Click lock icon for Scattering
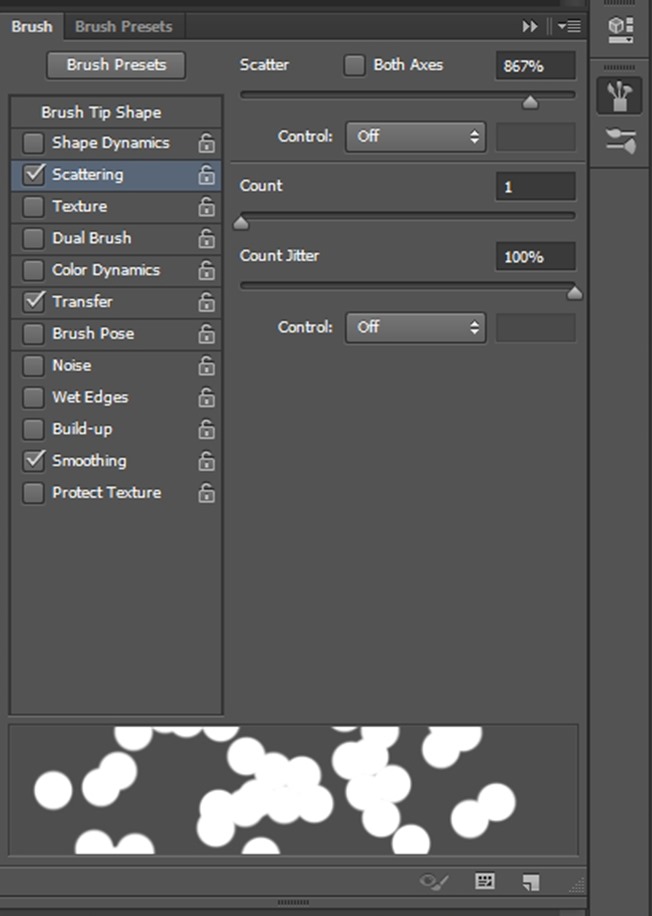This screenshot has height=916, width=652. (x=206, y=174)
